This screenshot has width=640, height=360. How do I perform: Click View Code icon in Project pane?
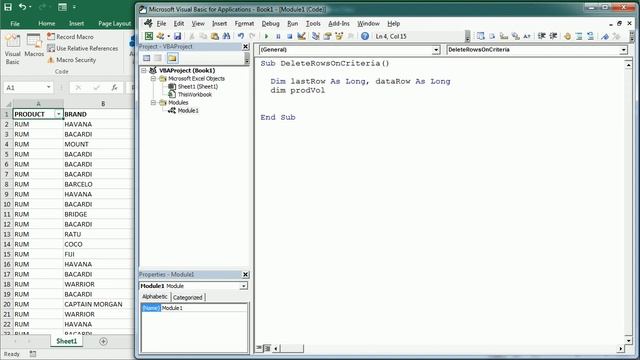click(147, 58)
